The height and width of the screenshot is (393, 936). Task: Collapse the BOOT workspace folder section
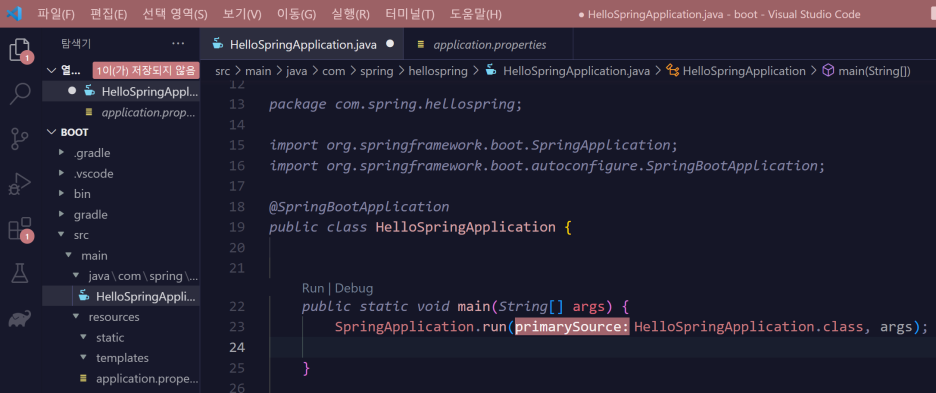[50, 132]
